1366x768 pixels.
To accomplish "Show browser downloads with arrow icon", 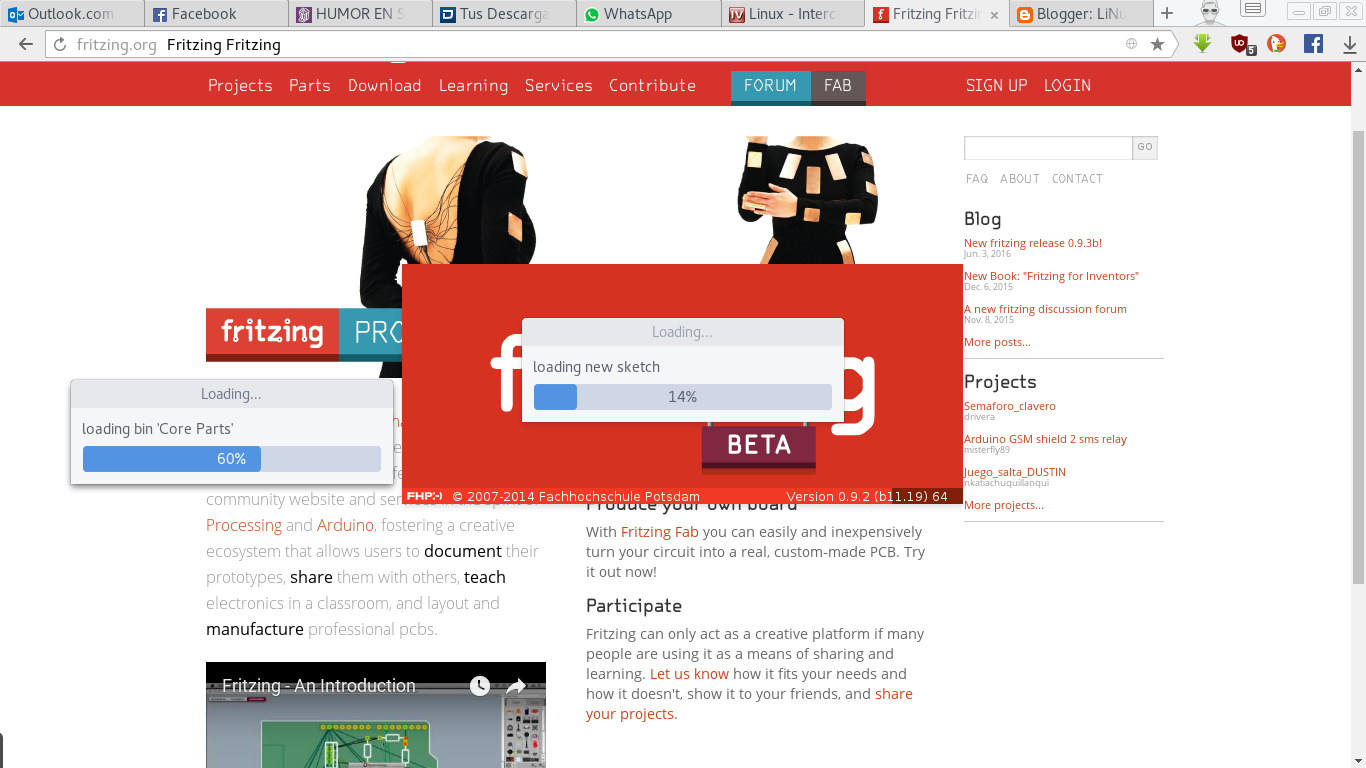I will 1349,44.
